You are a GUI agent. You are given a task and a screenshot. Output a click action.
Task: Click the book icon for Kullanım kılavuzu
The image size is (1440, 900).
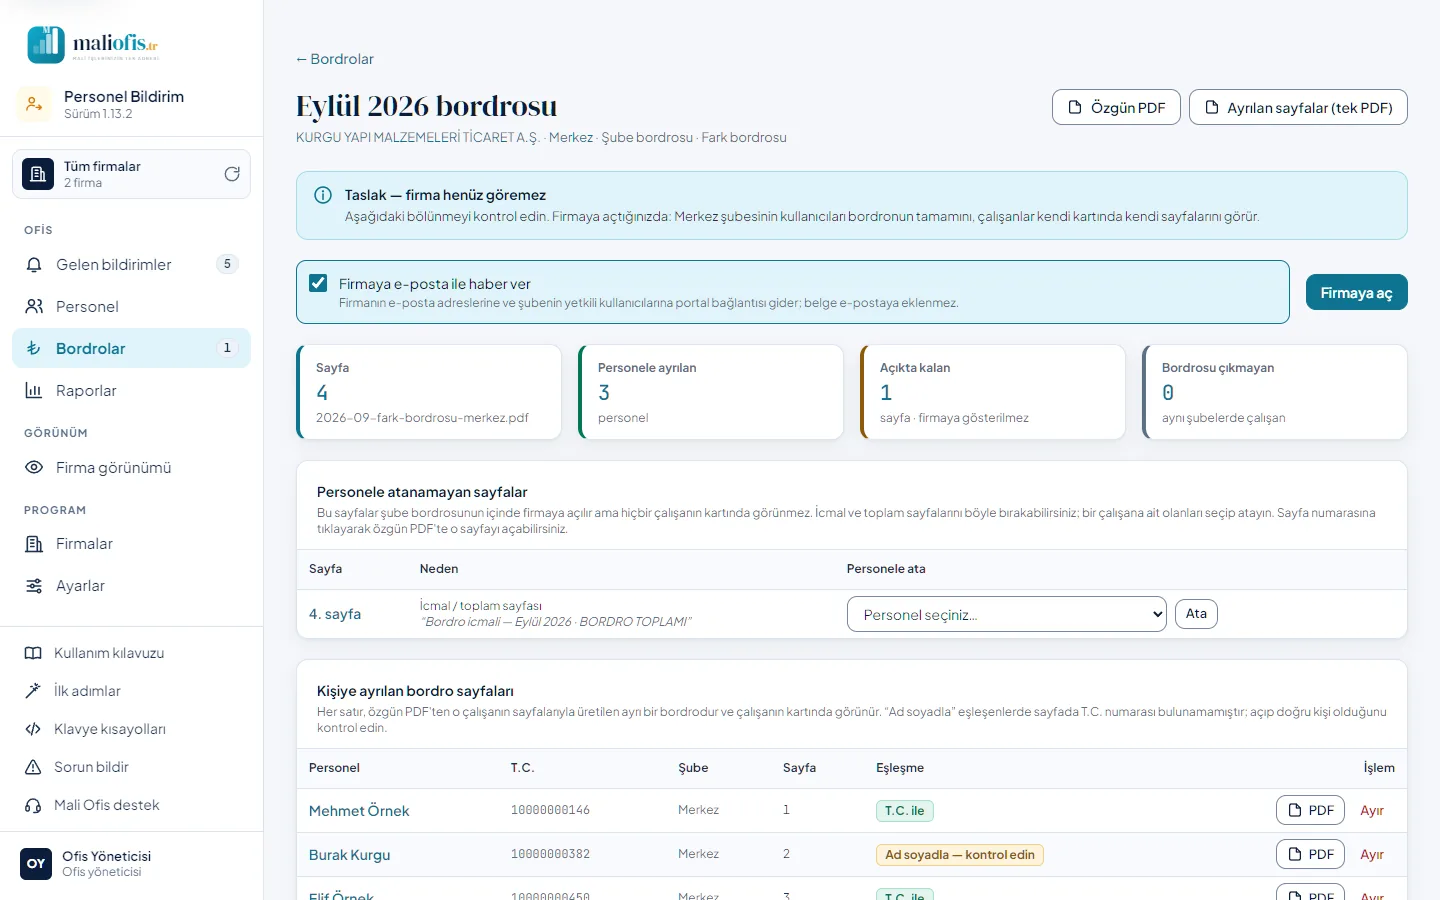click(x=33, y=653)
